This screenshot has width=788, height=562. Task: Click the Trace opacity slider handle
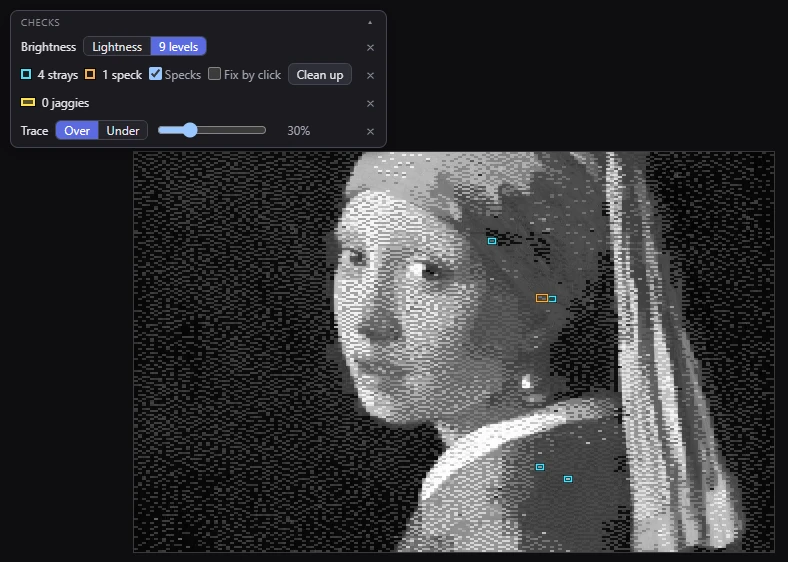pyautogui.click(x=190, y=130)
